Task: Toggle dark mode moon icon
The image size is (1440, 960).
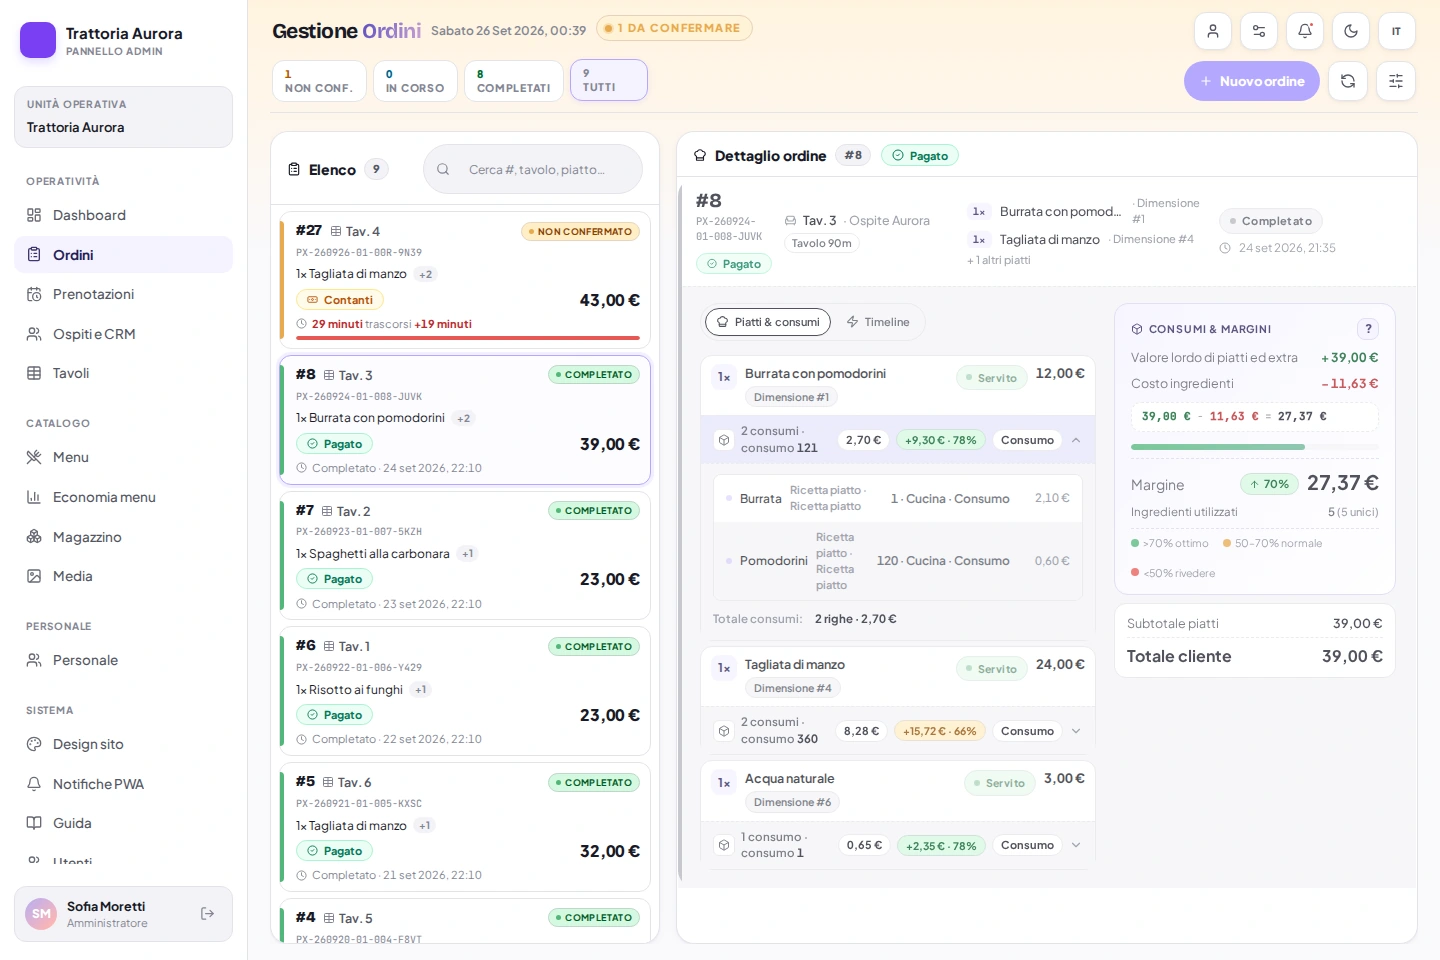Action: (1351, 31)
